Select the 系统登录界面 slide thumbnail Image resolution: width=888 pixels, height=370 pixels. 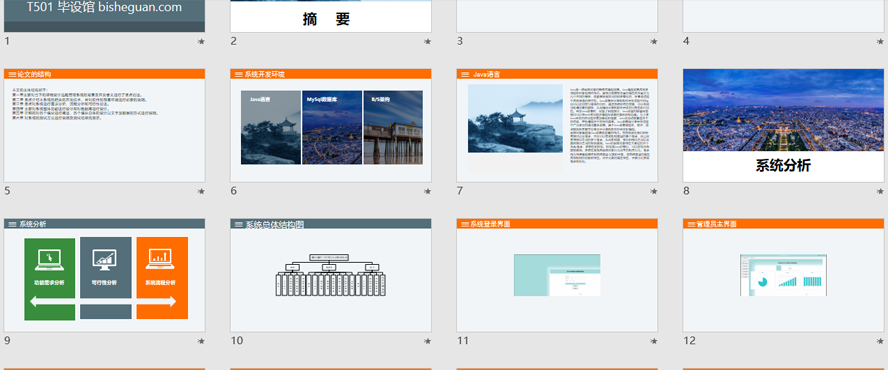pyautogui.click(x=557, y=275)
